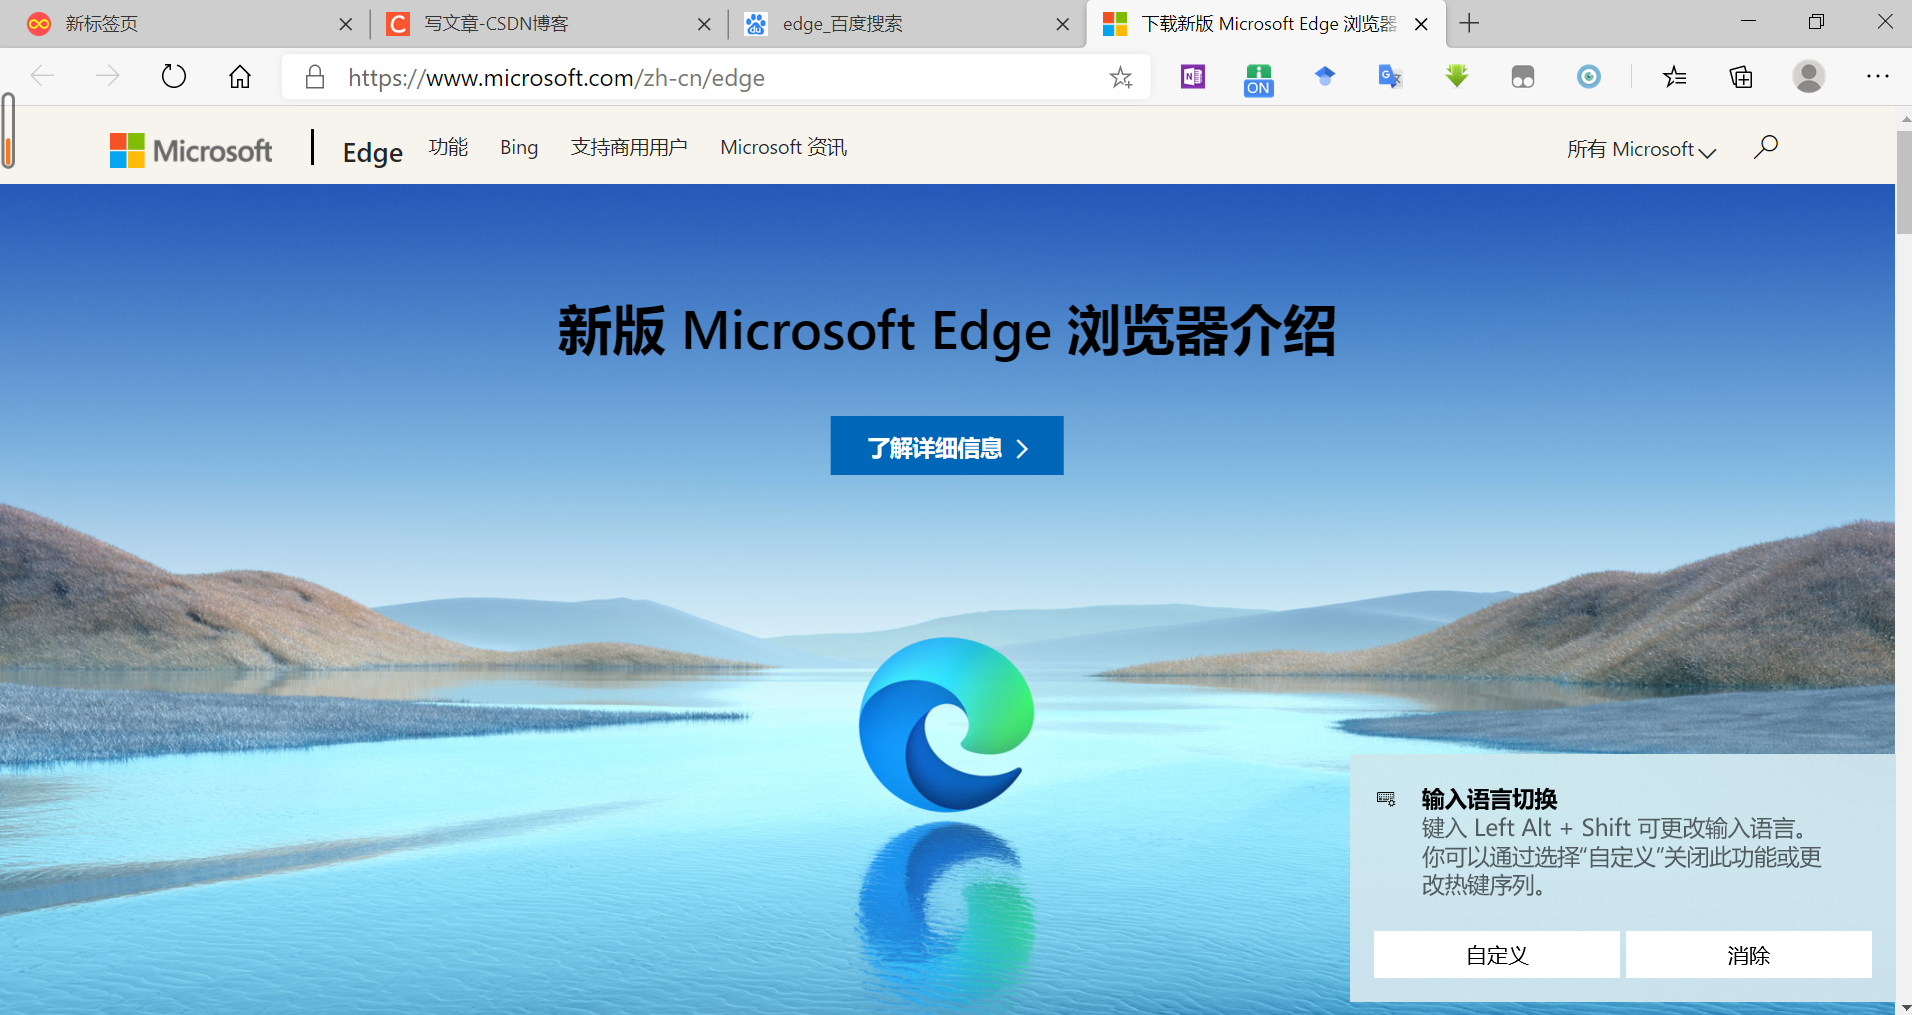Click the browser profile avatar icon
Viewport: 1912px width, 1015px height.
1809,77
